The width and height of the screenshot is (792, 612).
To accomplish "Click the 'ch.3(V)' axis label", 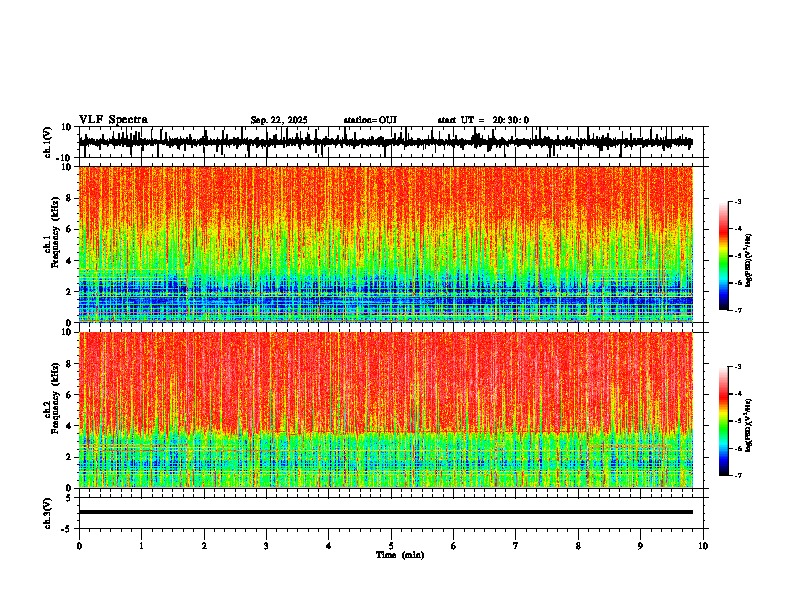I will point(48,513).
